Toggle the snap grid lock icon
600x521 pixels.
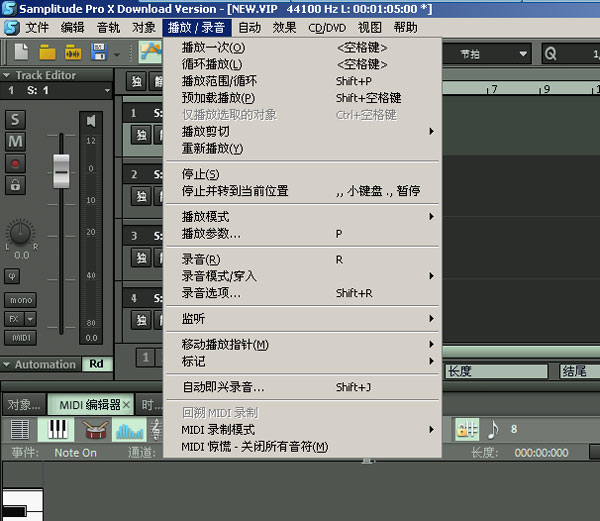(x=467, y=429)
